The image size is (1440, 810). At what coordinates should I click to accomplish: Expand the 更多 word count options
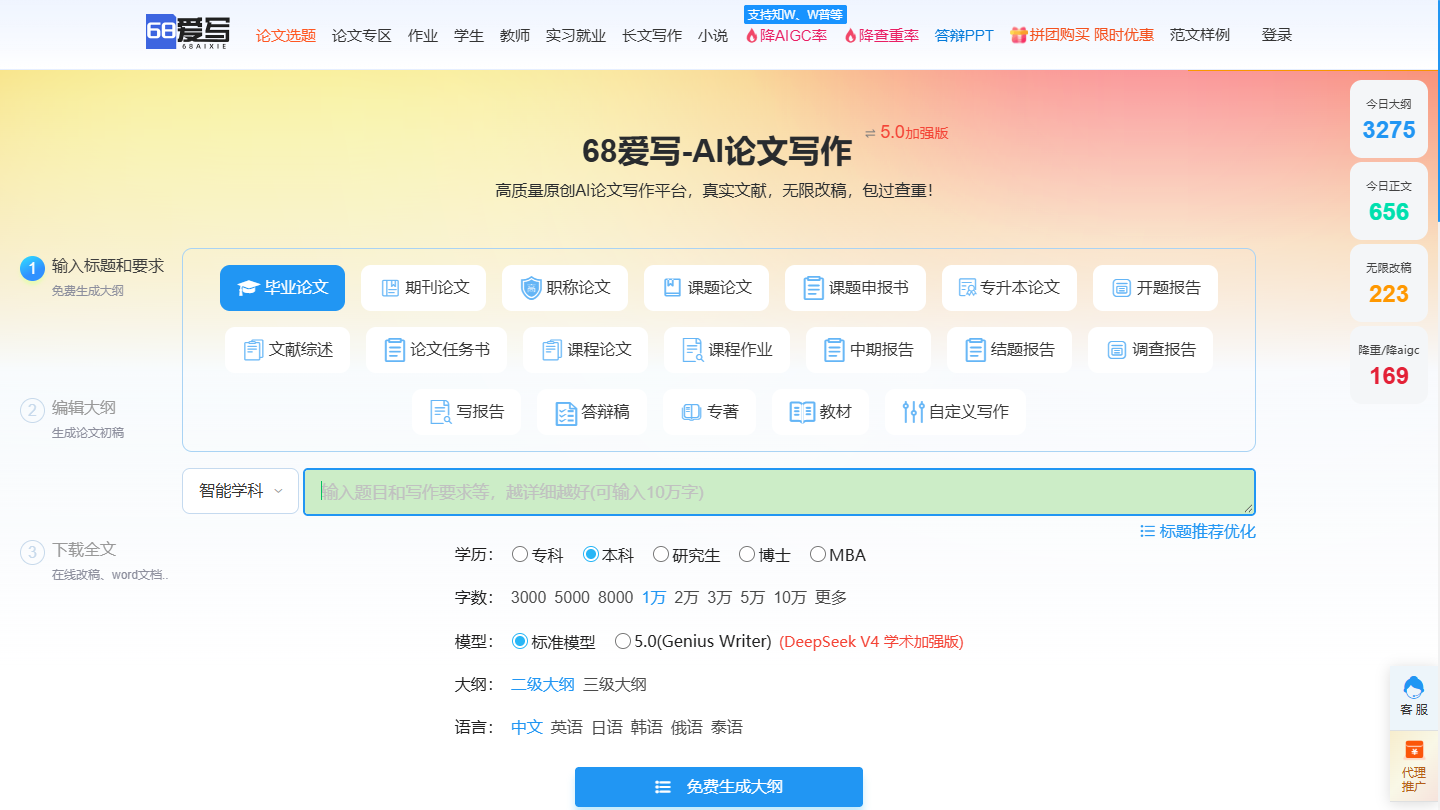(x=831, y=598)
